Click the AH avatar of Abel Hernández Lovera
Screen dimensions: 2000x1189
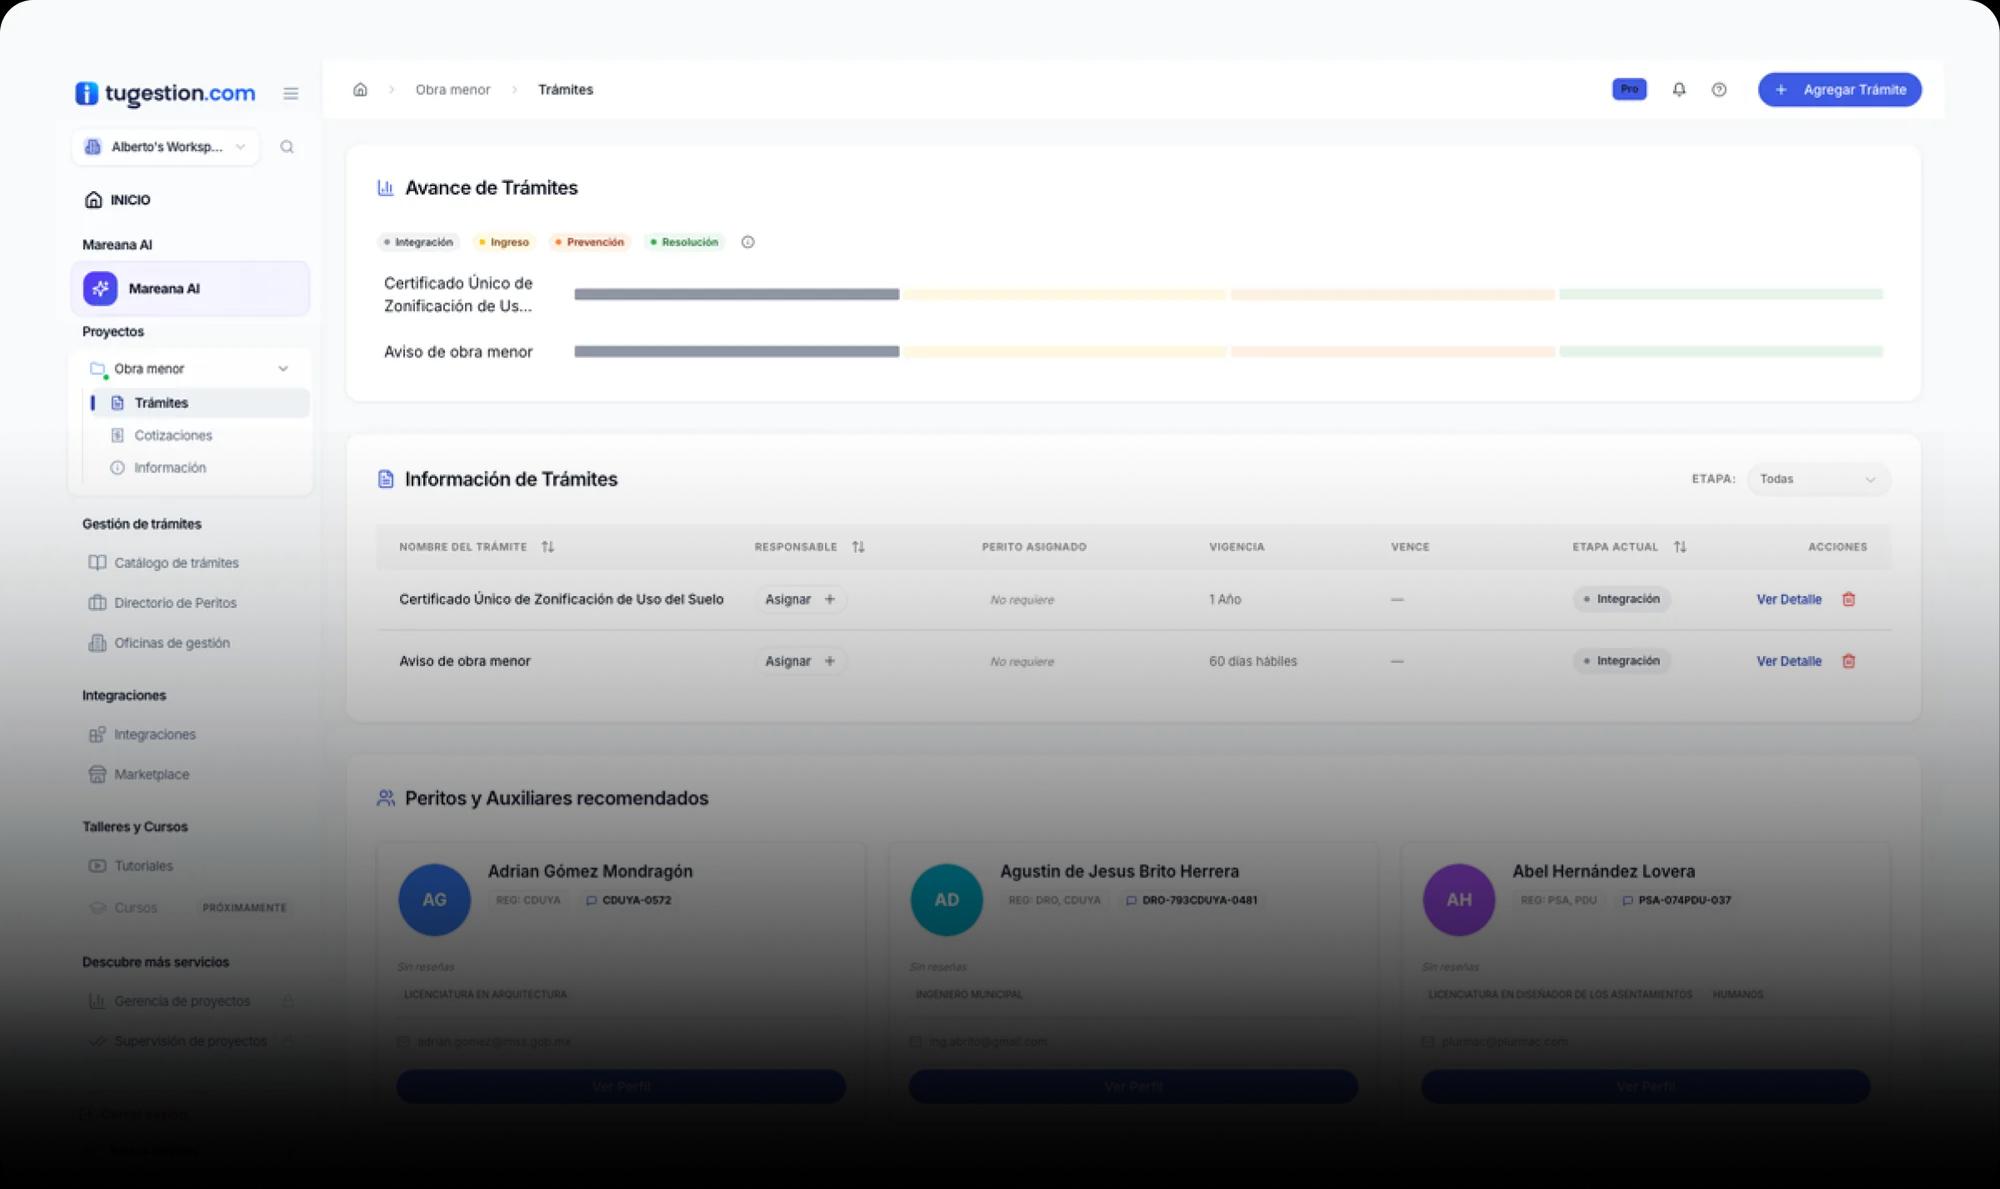(1459, 900)
